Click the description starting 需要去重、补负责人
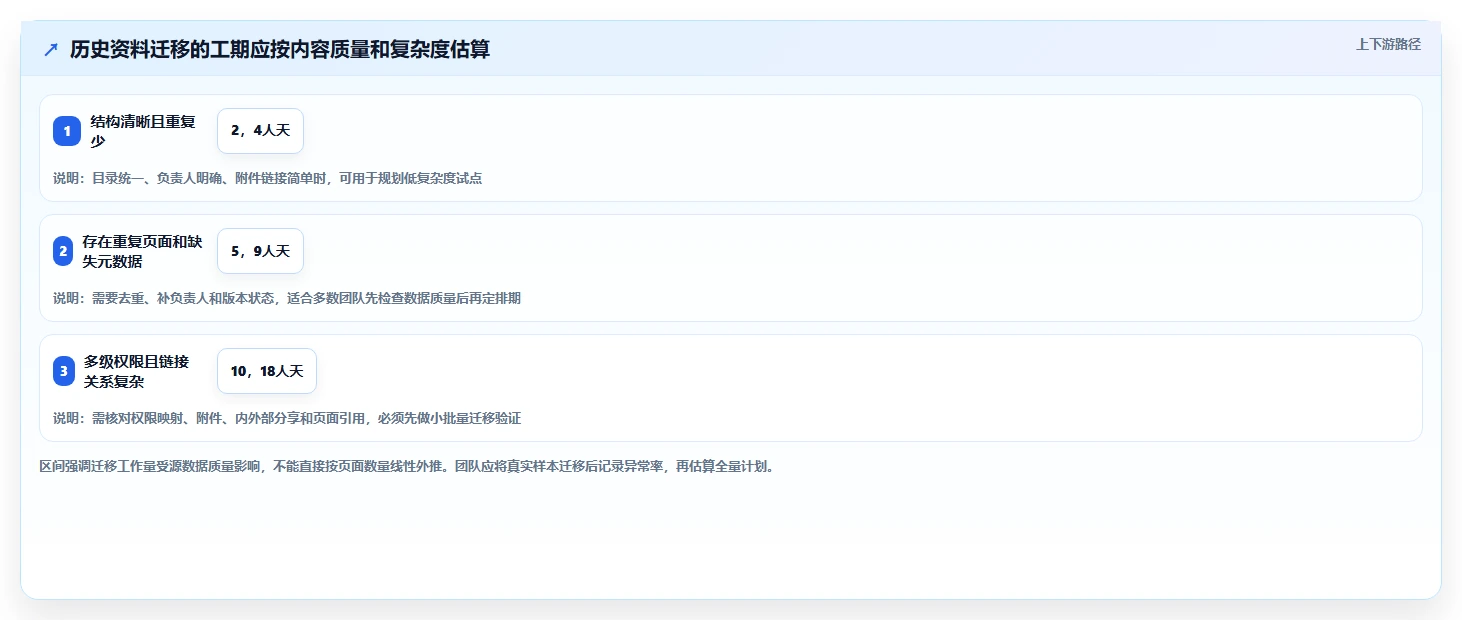Image resolution: width=1462 pixels, height=620 pixels. pyautogui.click(x=287, y=298)
